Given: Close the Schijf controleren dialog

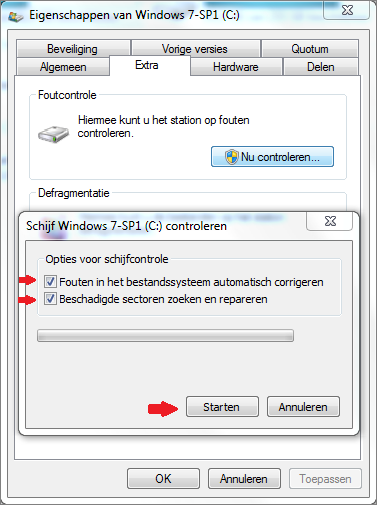Looking at the screenshot, I should point(330,221).
